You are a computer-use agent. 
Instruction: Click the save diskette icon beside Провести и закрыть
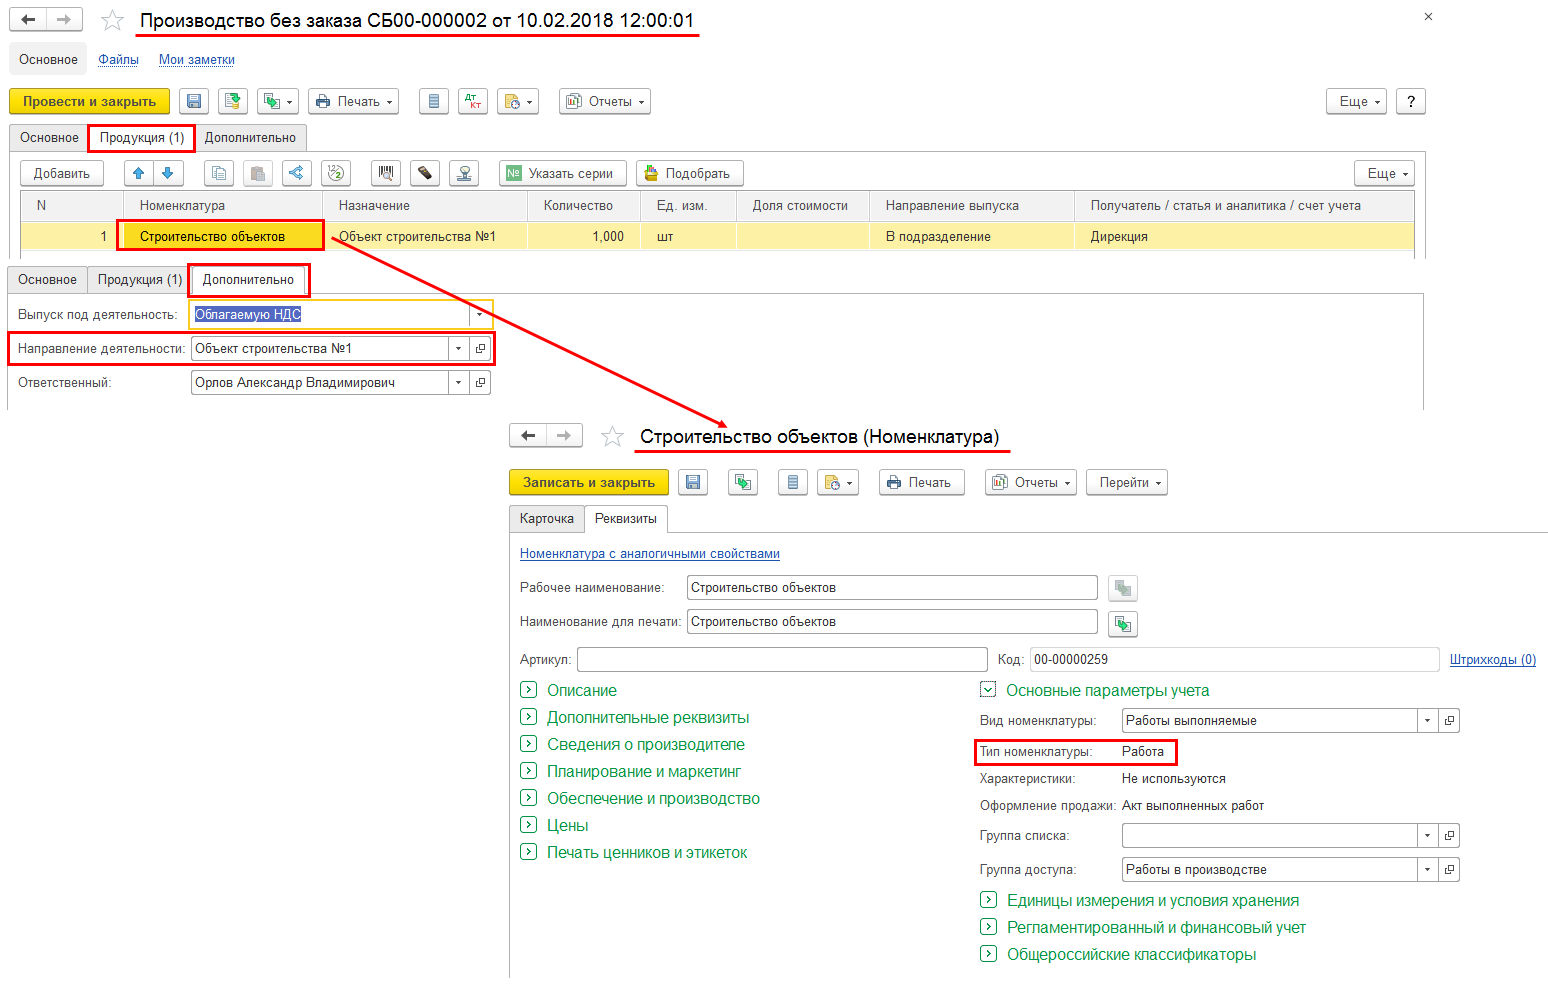click(194, 101)
